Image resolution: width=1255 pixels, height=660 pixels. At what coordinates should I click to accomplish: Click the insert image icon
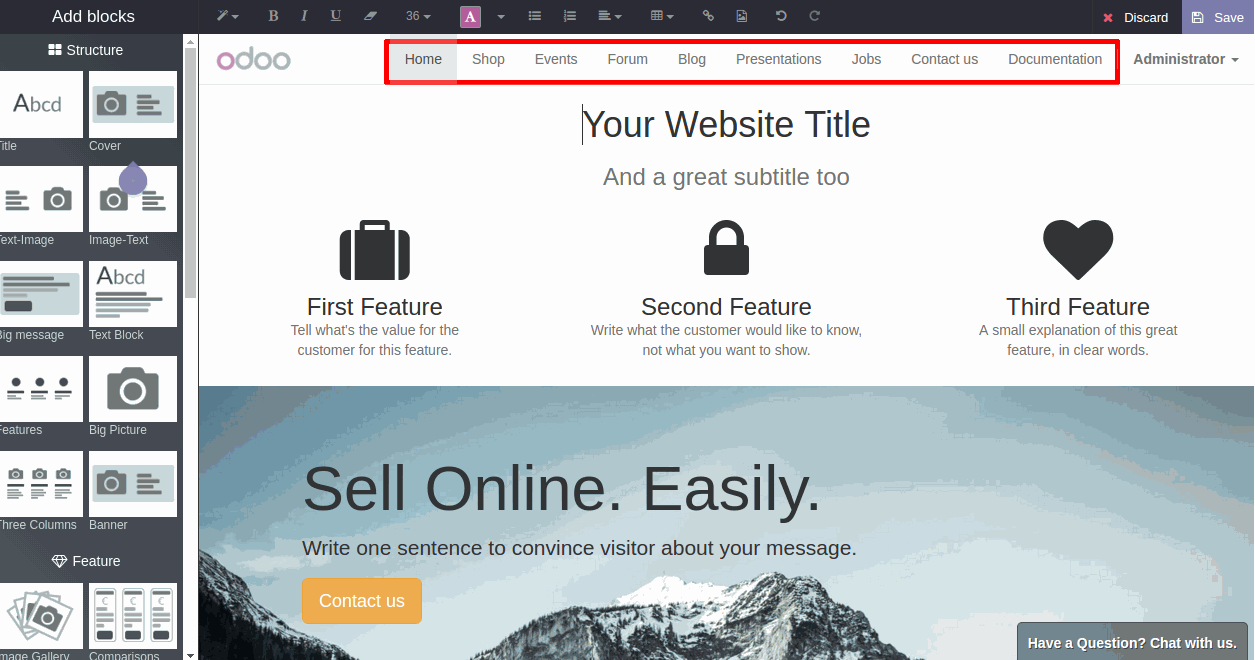(x=741, y=16)
